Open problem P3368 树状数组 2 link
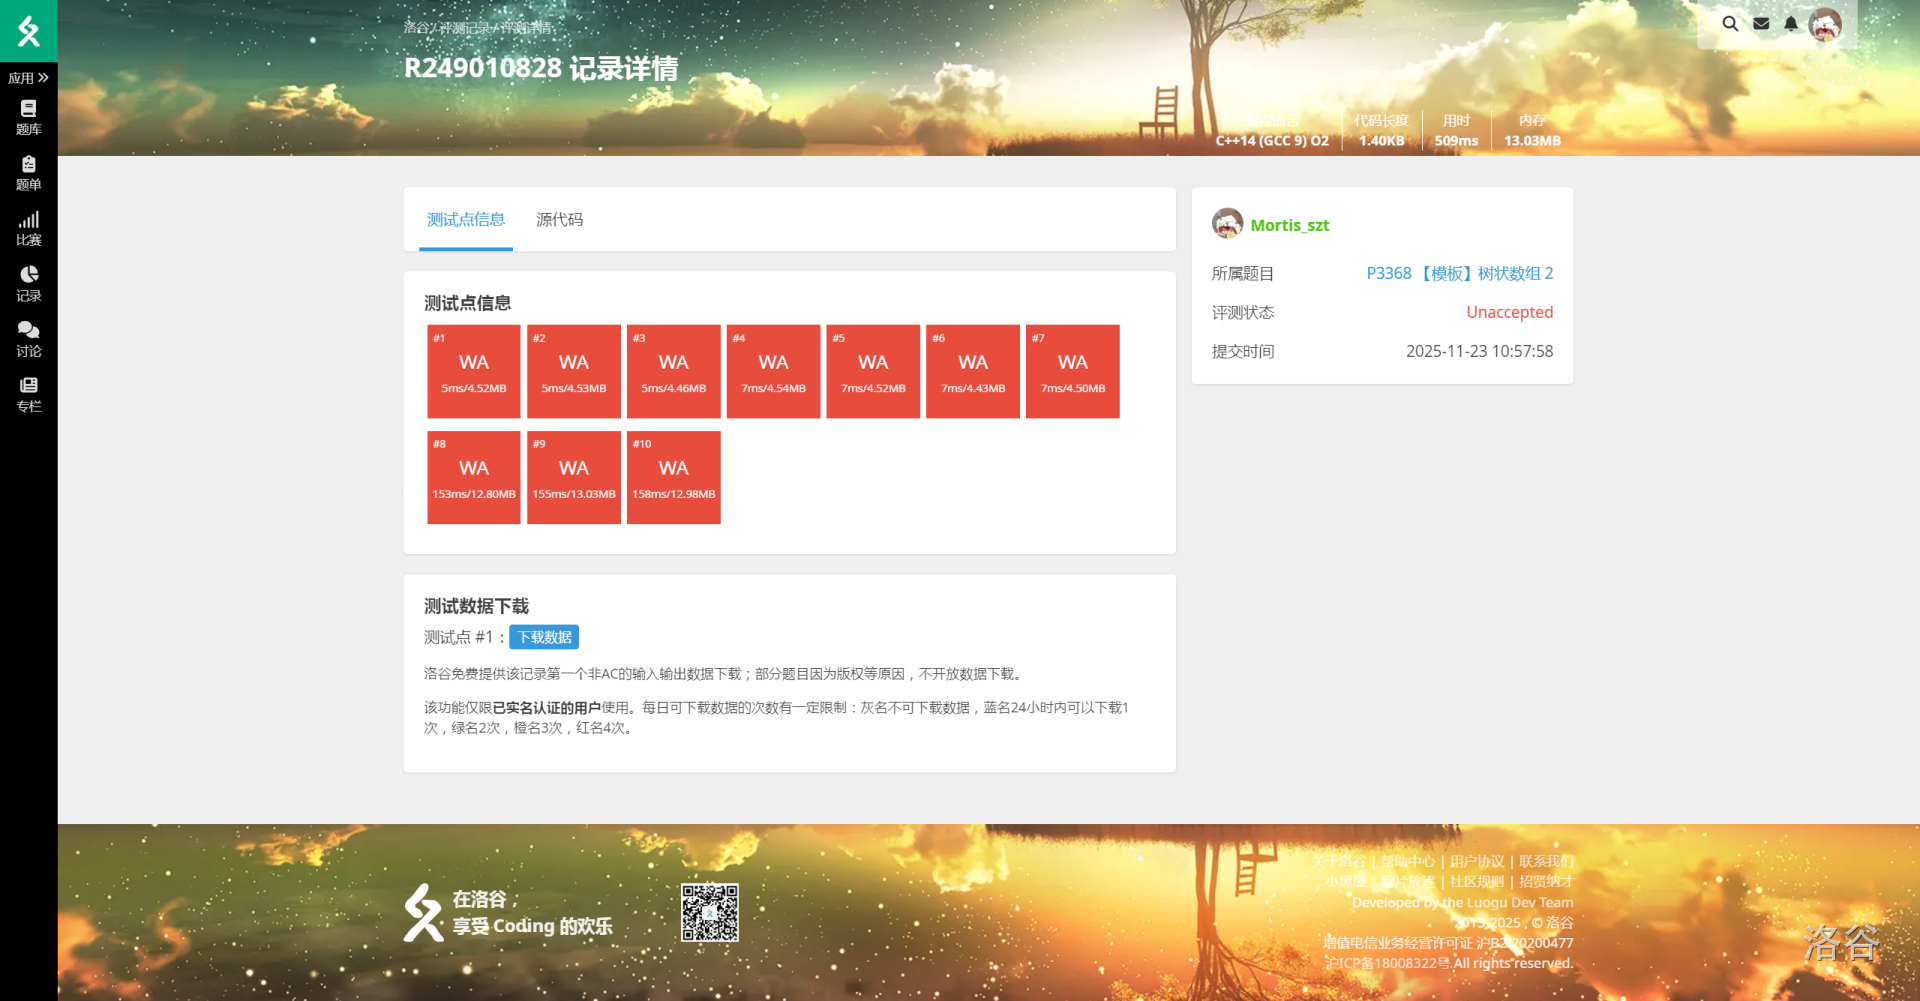 tap(1459, 274)
